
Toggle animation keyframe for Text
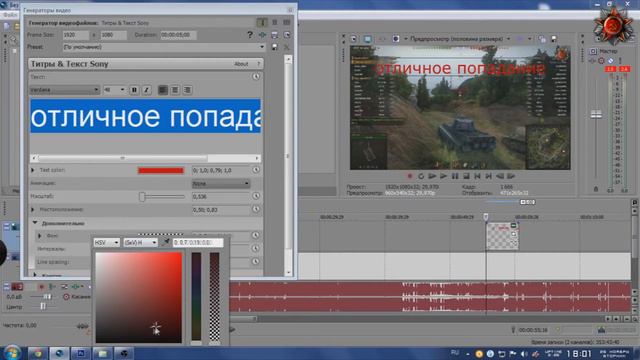[256, 77]
